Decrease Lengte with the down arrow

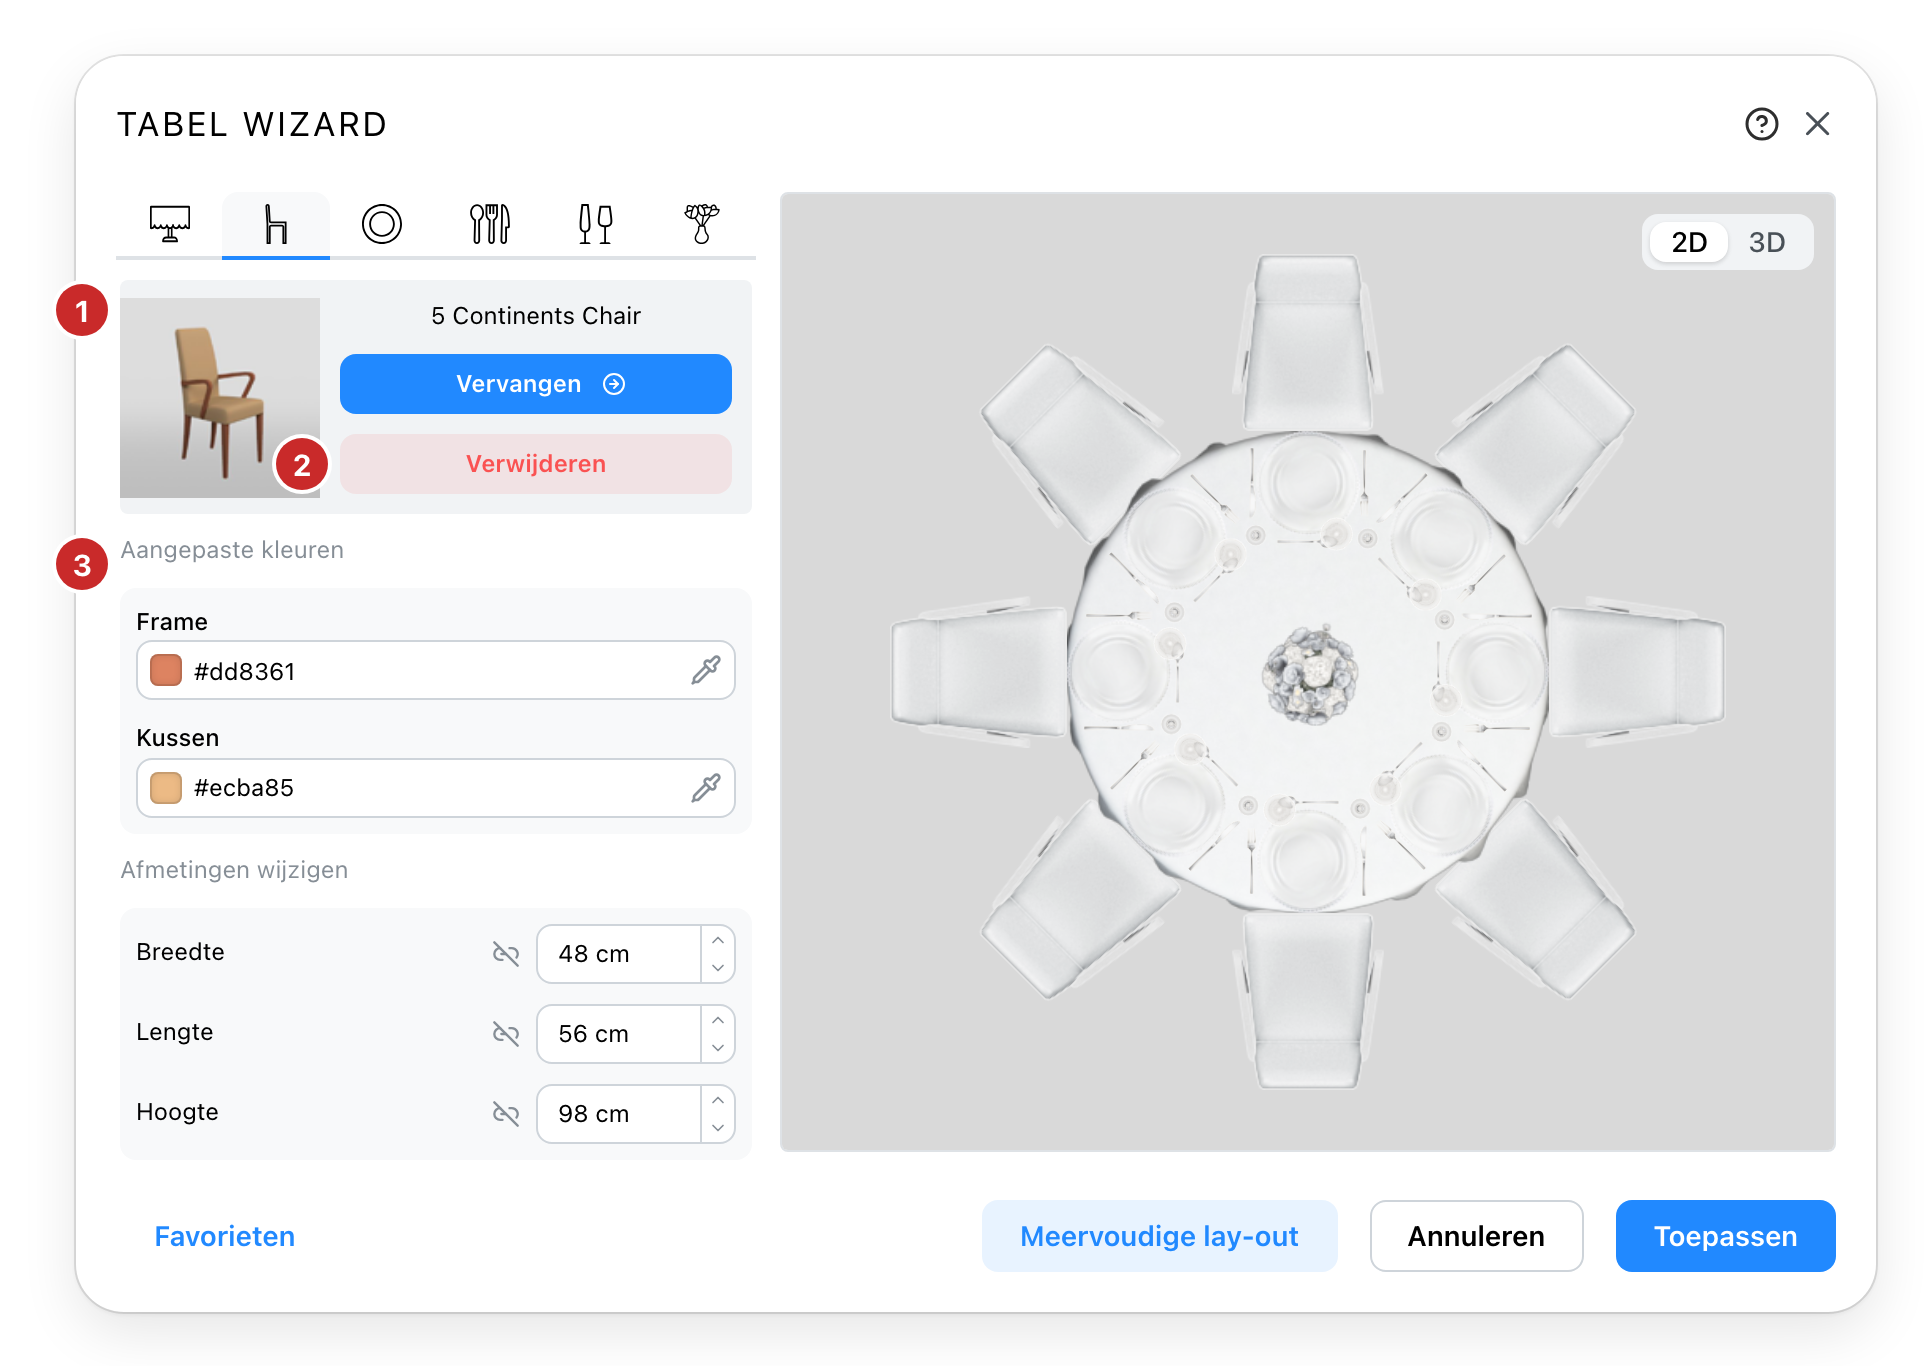point(718,1048)
